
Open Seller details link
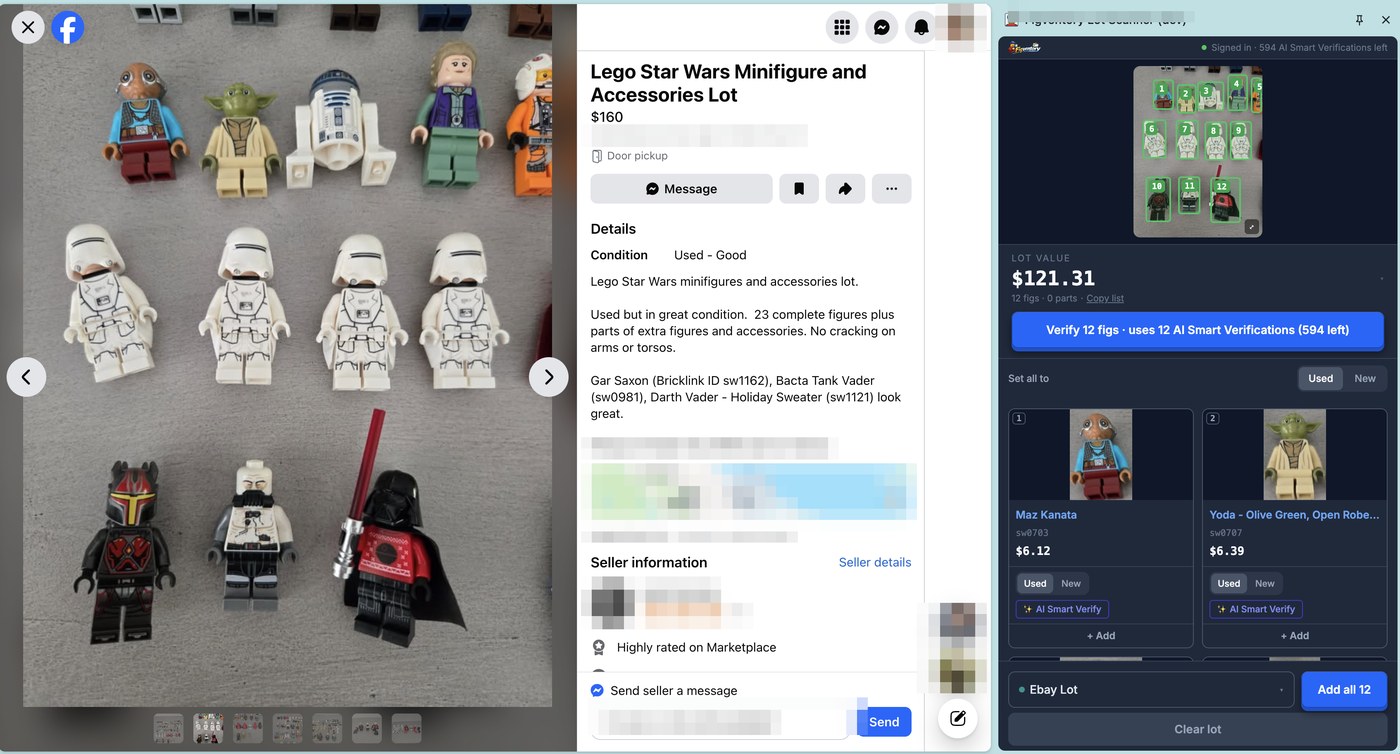coord(875,562)
